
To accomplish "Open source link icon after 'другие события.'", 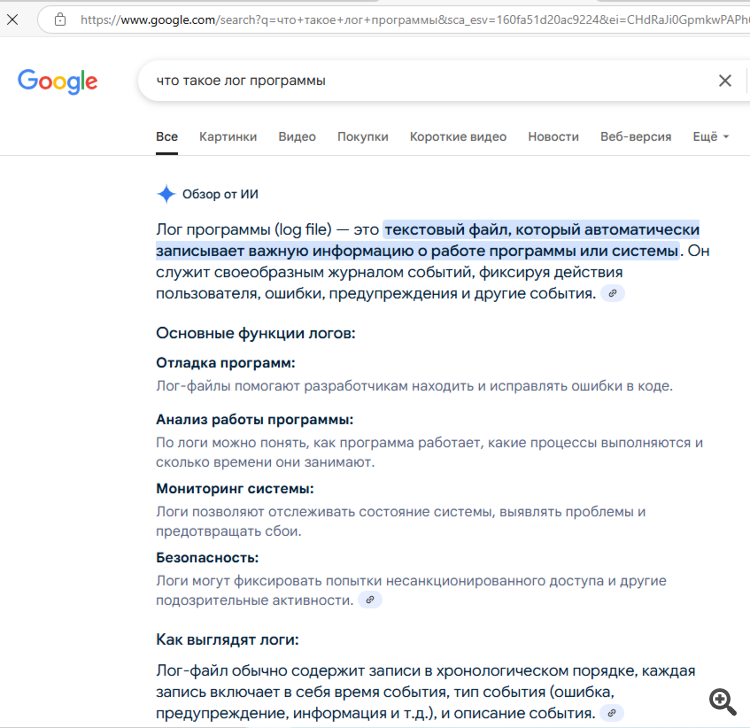I will [612, 294].
